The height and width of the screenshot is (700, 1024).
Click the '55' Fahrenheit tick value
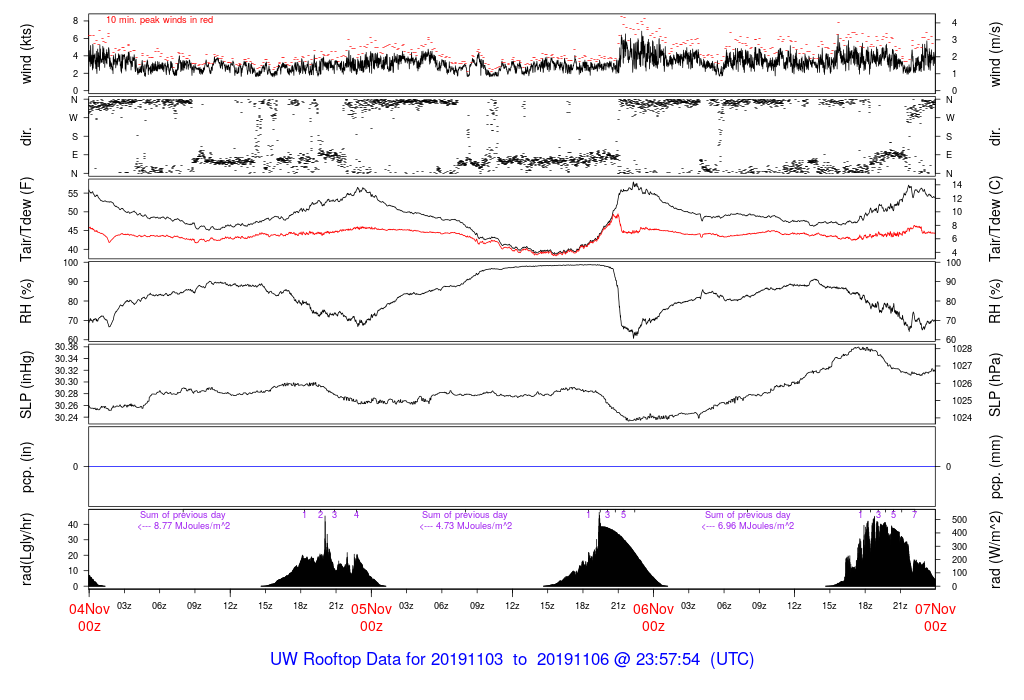pyautogui.click(x=73, y=193)
